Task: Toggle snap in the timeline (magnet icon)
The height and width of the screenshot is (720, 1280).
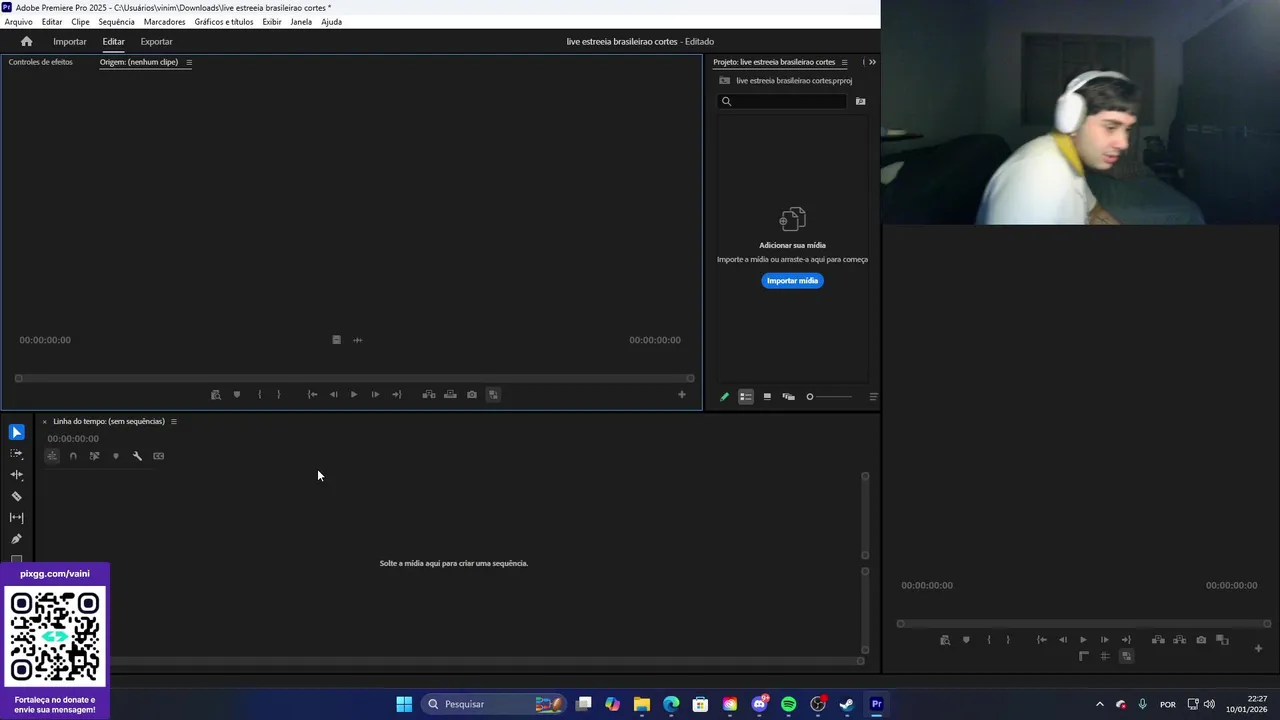Action: click(73, 456)
